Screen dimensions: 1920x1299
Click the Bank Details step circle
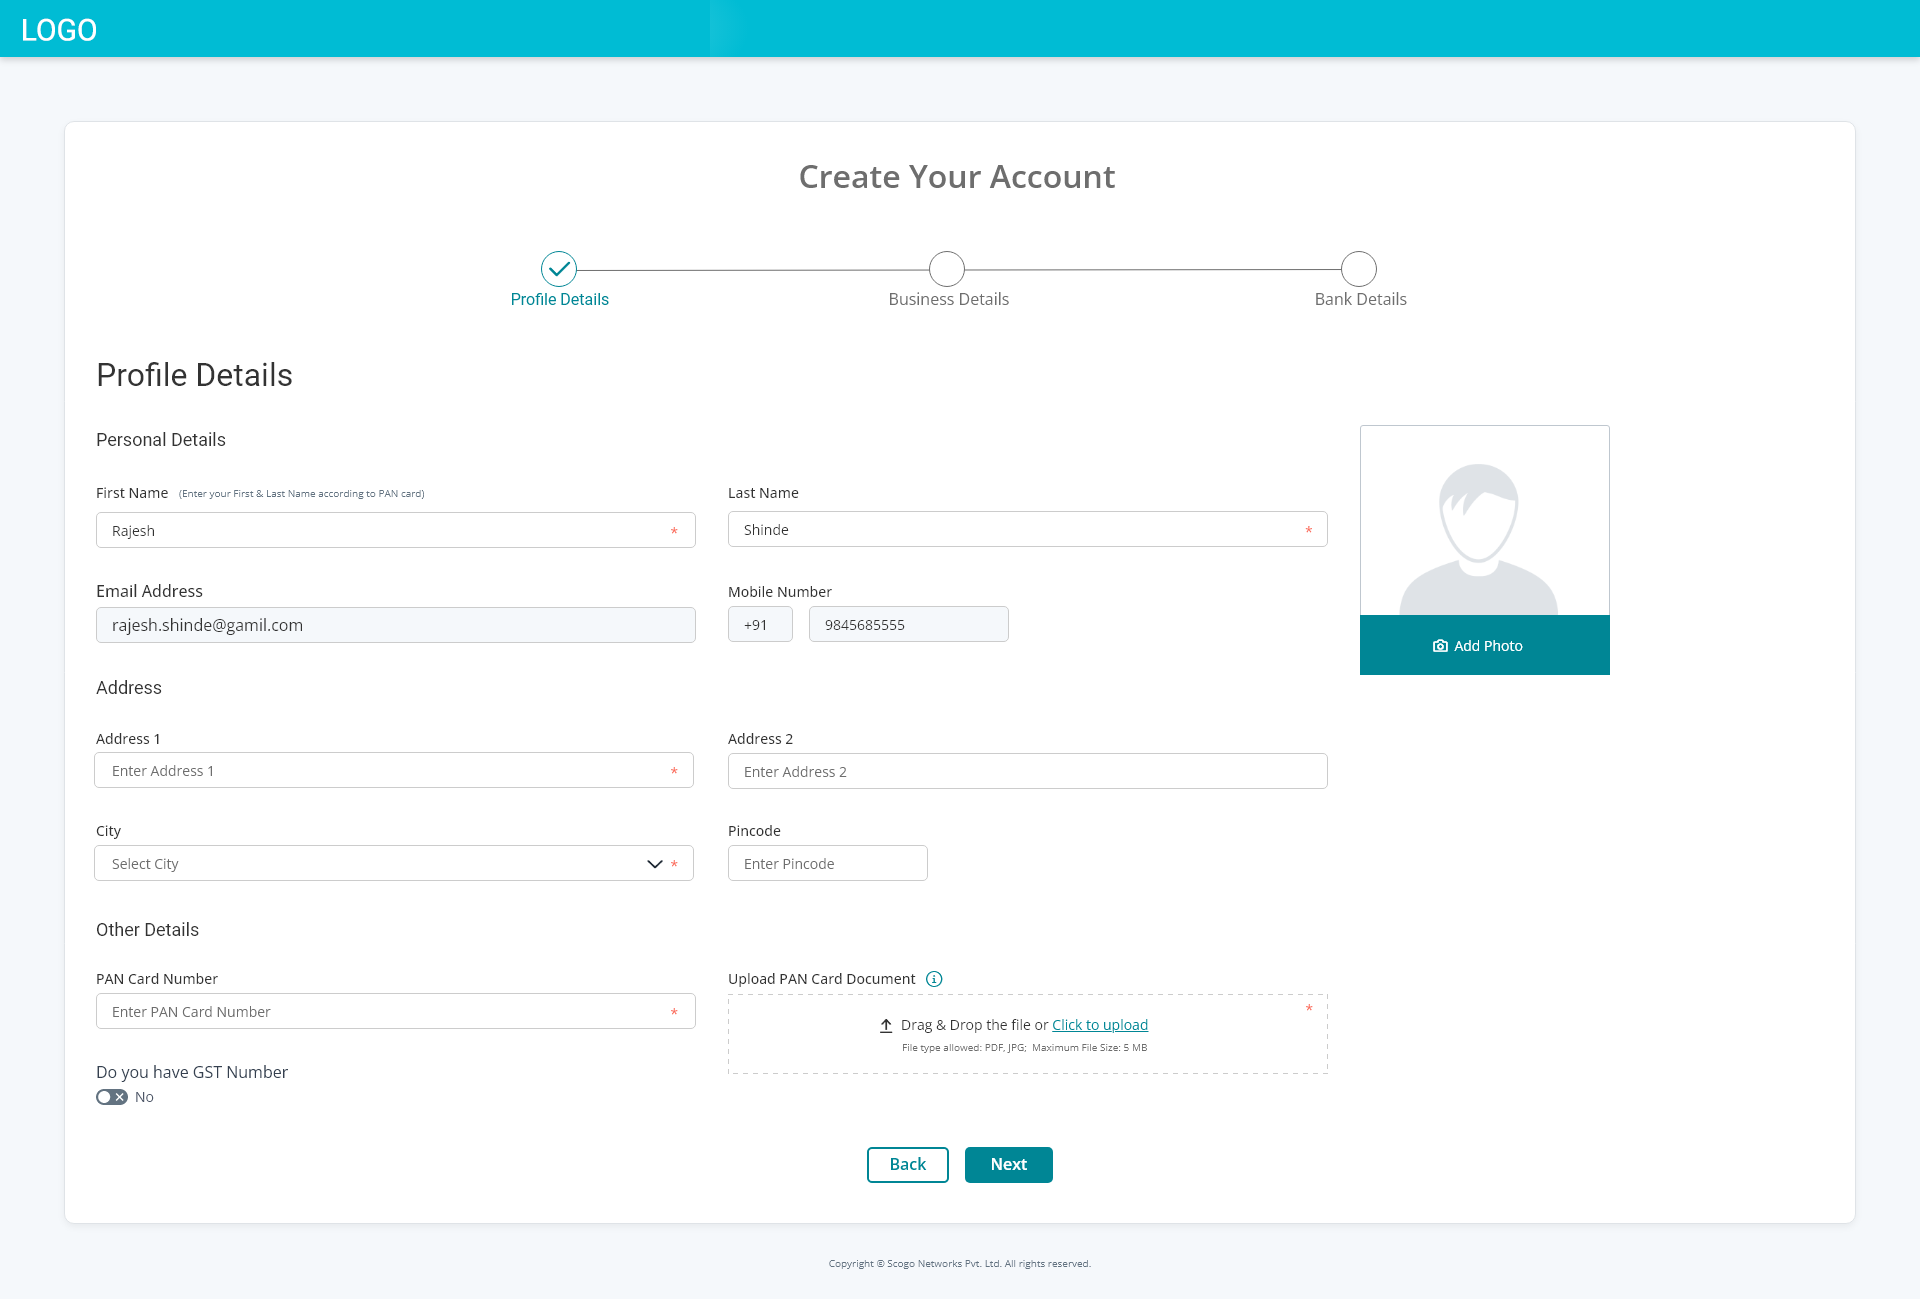[x=1359, y=269]
